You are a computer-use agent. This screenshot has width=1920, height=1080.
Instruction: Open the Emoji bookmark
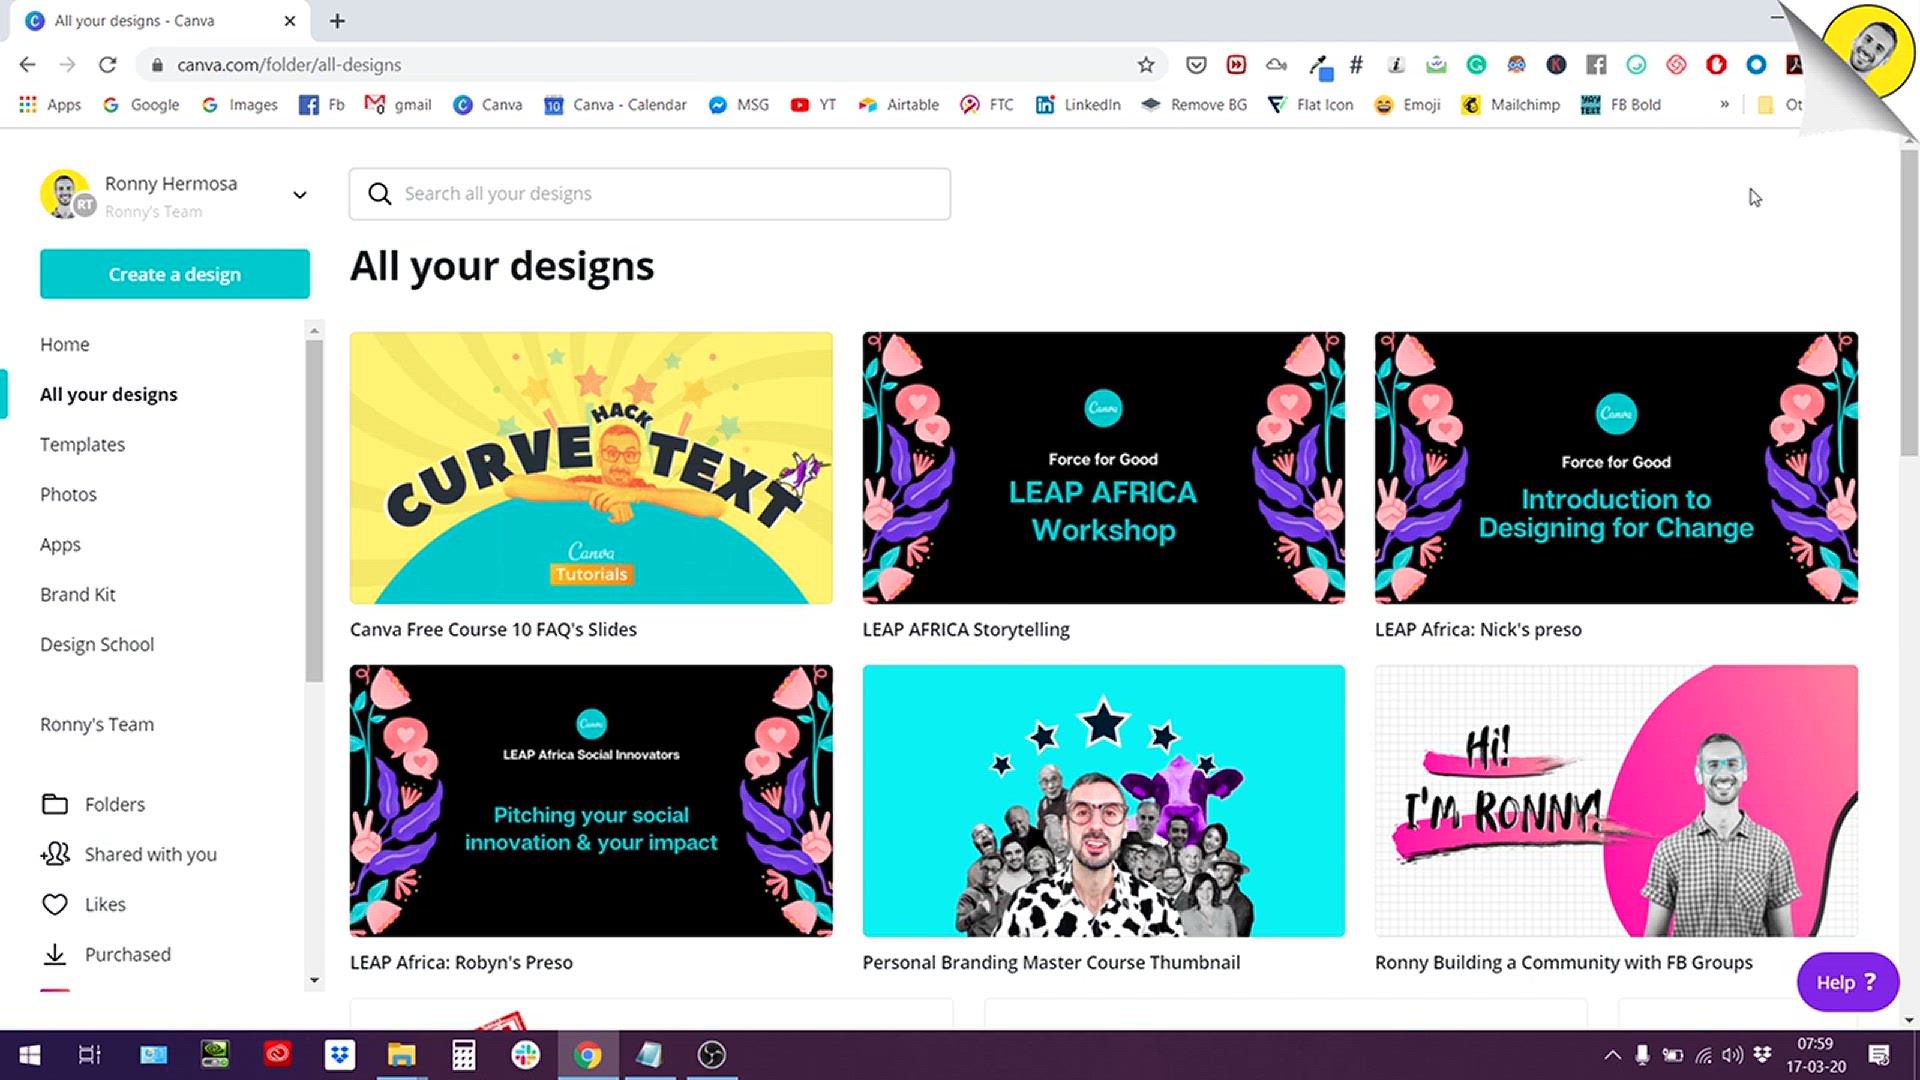pos(1407,105)
